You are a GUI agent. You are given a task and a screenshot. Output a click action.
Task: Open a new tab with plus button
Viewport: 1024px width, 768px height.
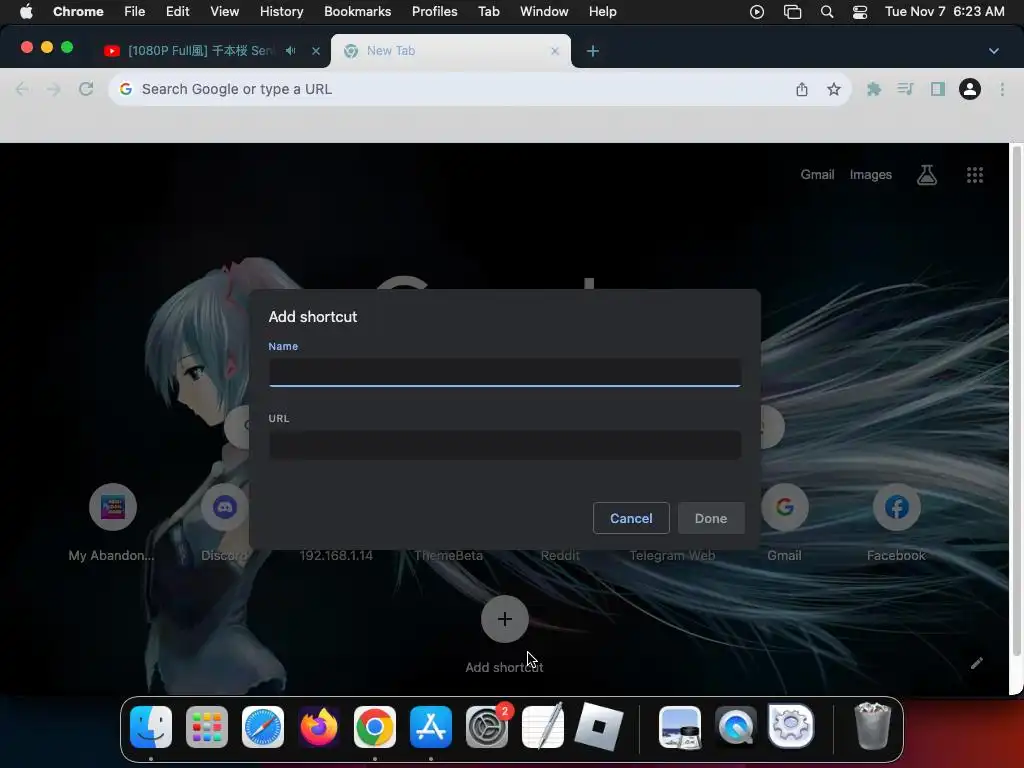[592, 51]
